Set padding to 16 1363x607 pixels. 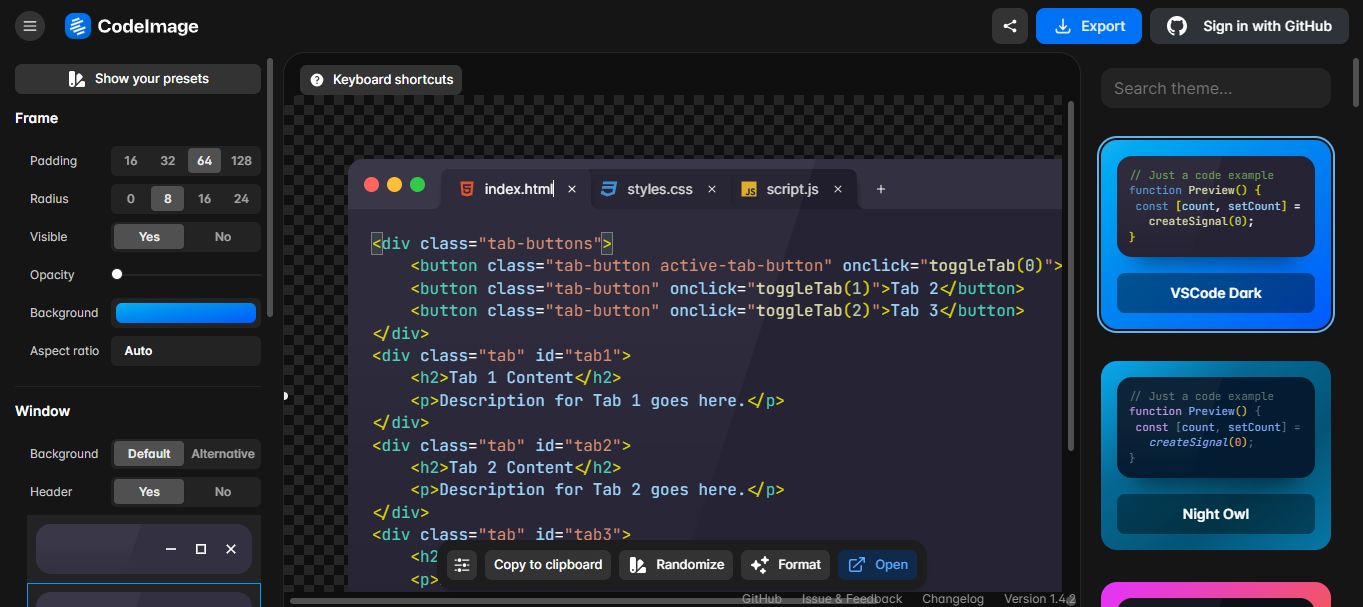click(131, 161)
